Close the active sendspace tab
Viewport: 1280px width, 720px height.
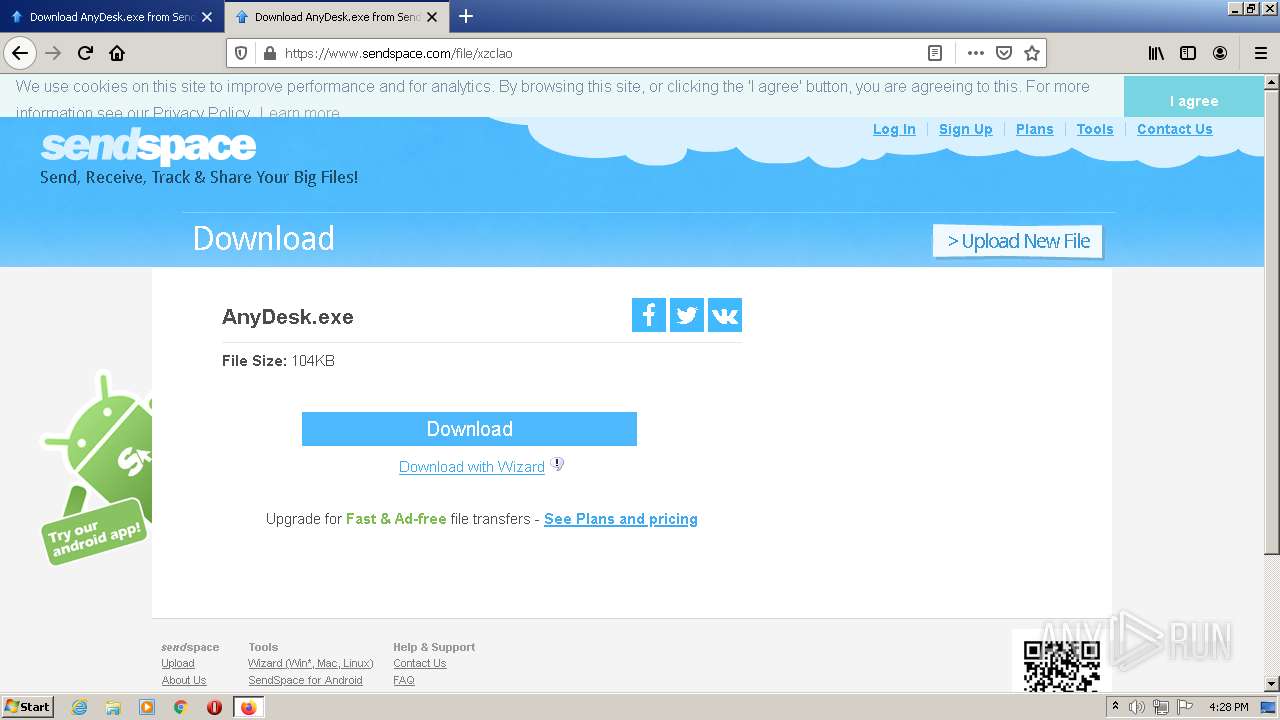[x=432, y=17]
